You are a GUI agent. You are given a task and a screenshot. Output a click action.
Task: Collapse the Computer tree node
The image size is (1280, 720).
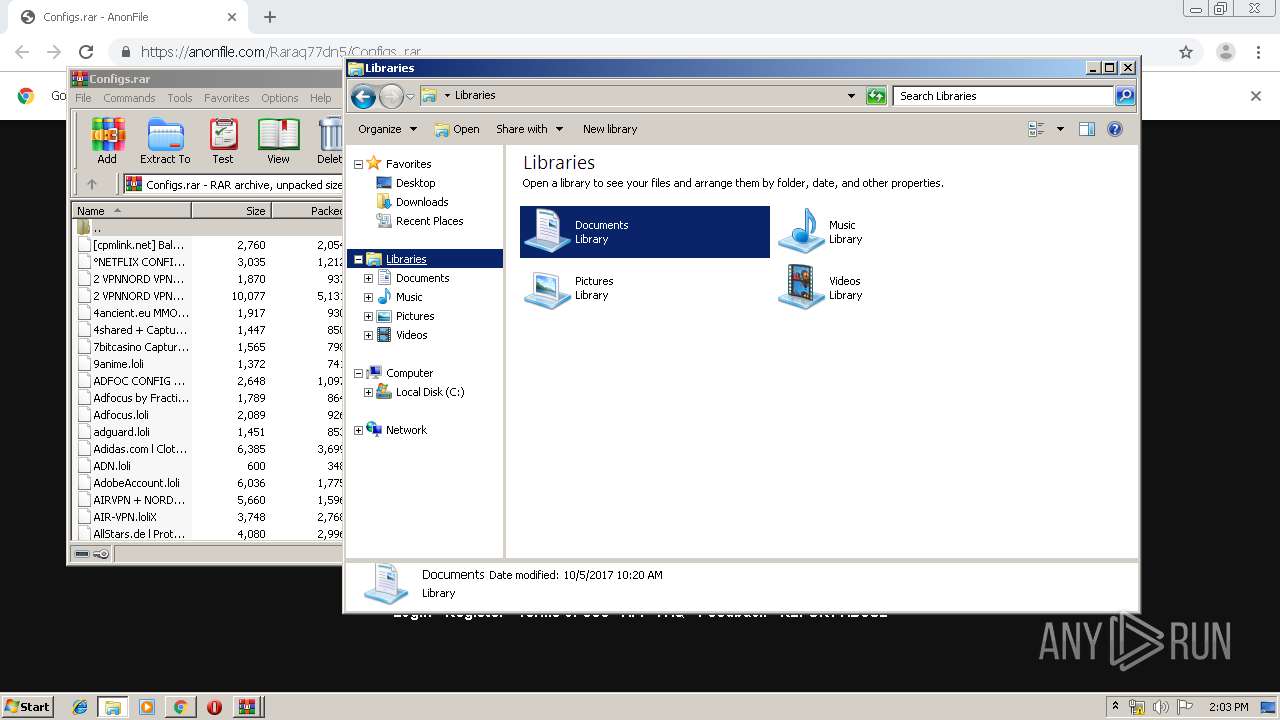pyautogui.click(x=359, y=373)
